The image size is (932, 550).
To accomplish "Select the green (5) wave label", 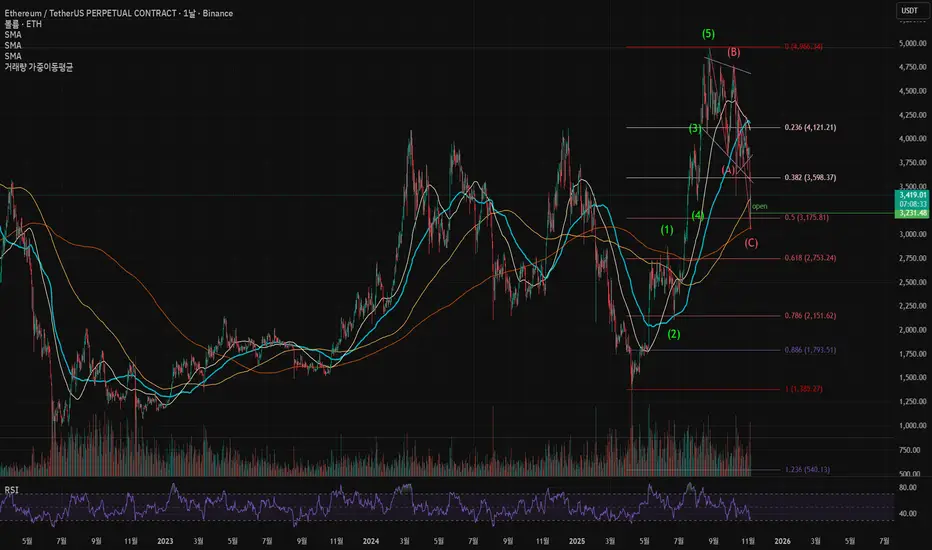I will (708, 34).
